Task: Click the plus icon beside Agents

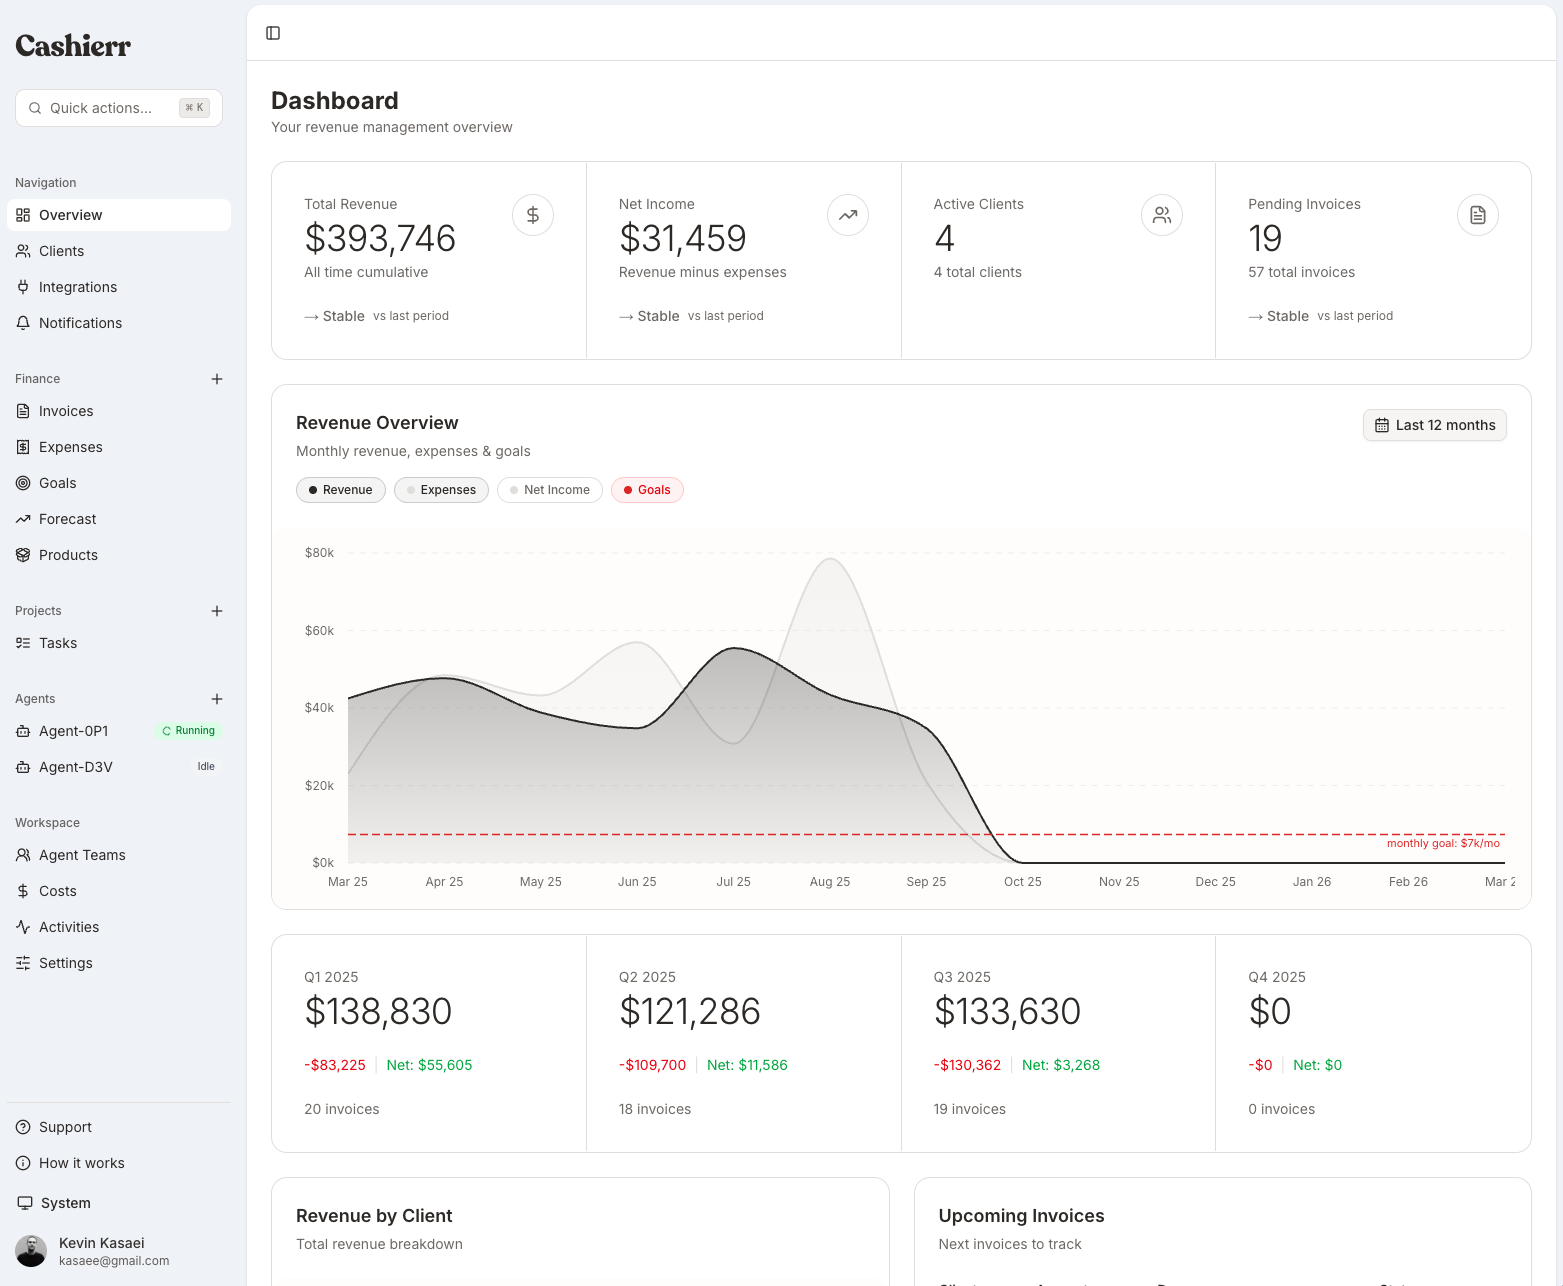Action: coord(217,699)
